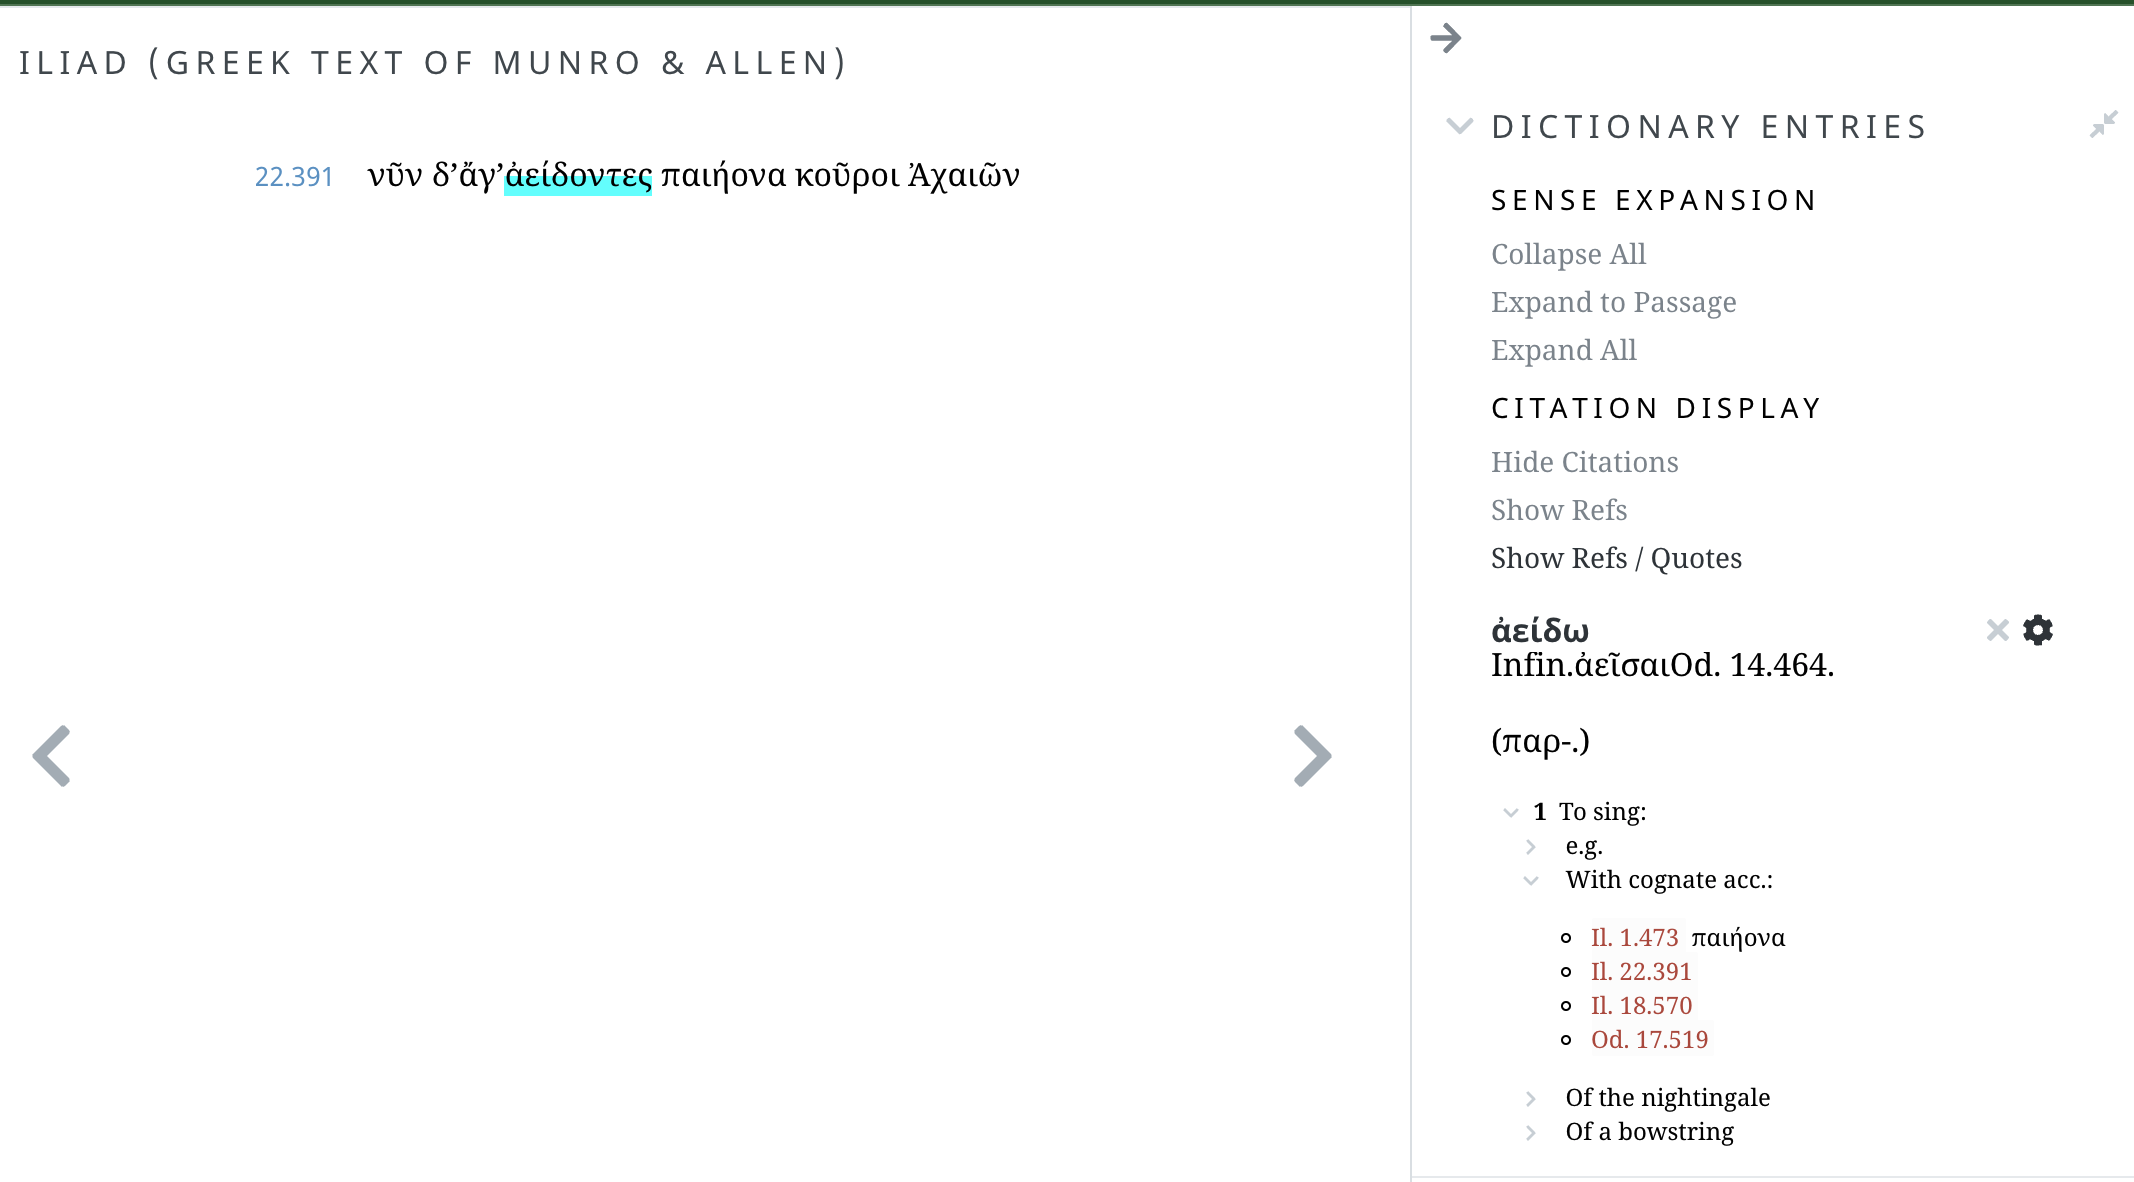Open the gear settings icon beside ἀείδω
The image size is (2134, 1182).
pyautogui.click(x=2039, y=630)
